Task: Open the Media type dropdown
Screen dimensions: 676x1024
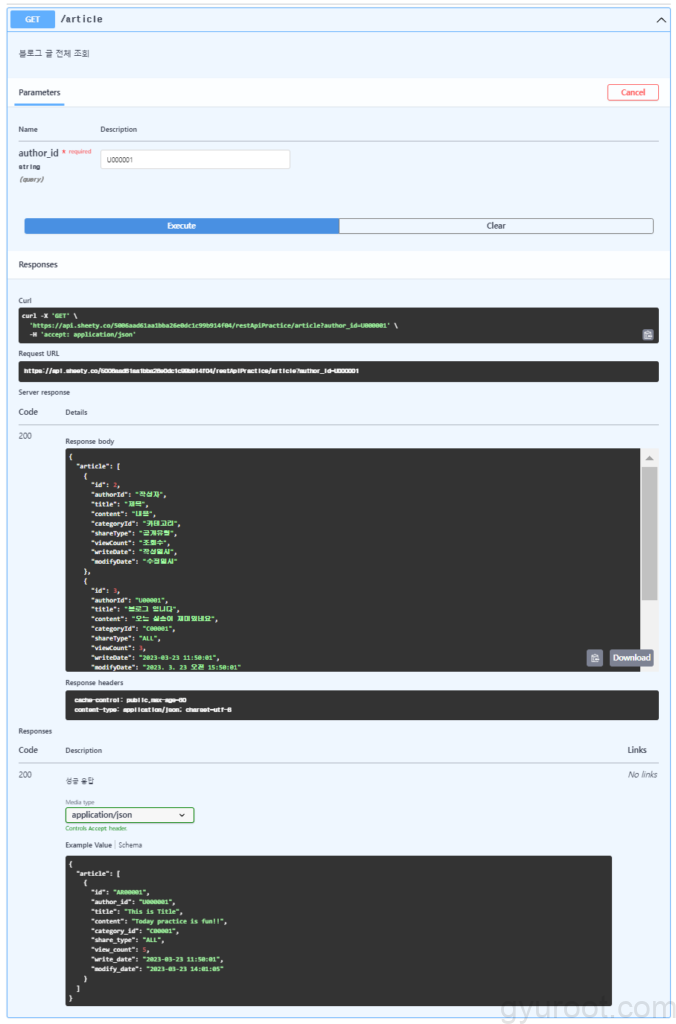Action: point(129,815)
